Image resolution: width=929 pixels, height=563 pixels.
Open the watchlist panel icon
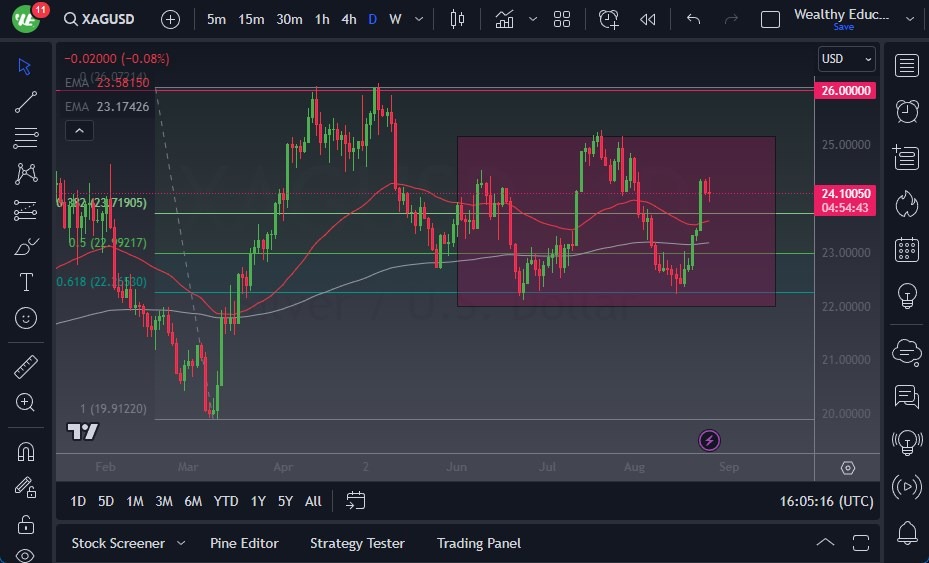(x=907, y=66)
